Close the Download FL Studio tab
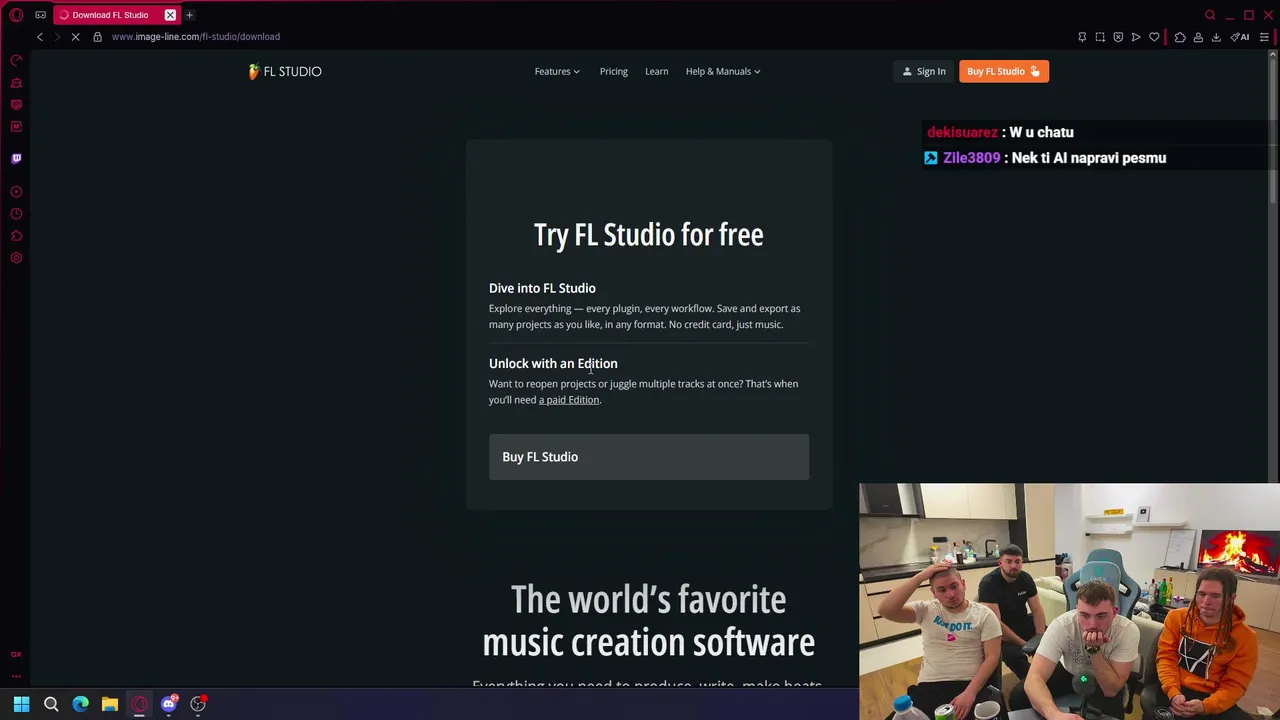 170,15
